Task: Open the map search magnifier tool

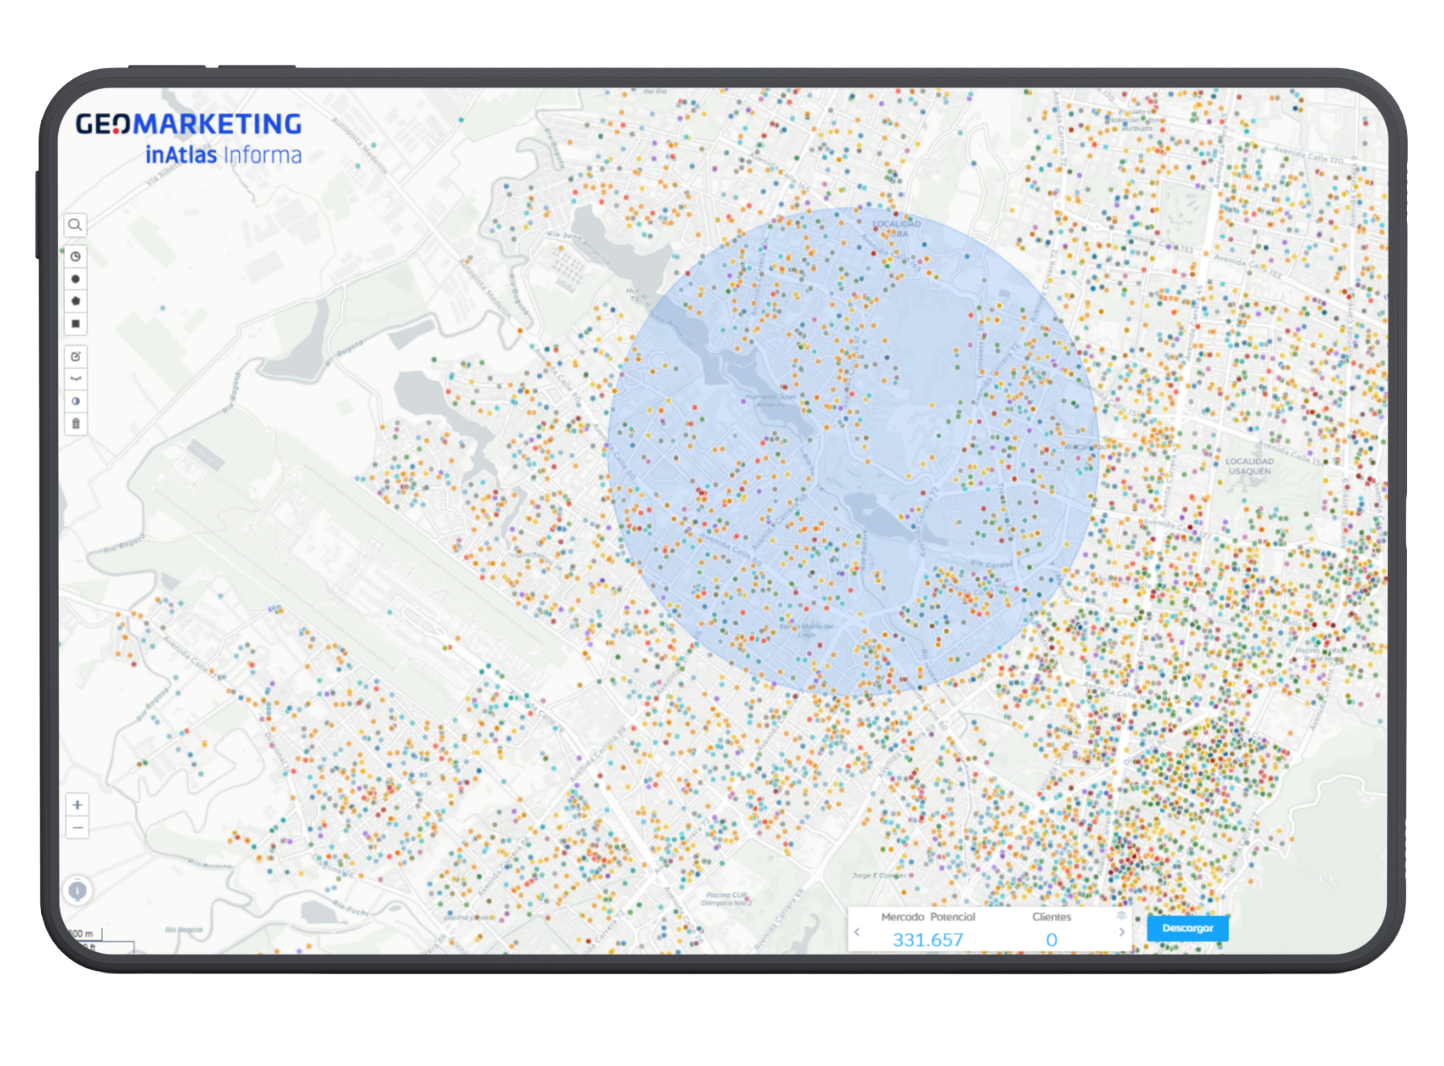Action: tap(75, 225)
